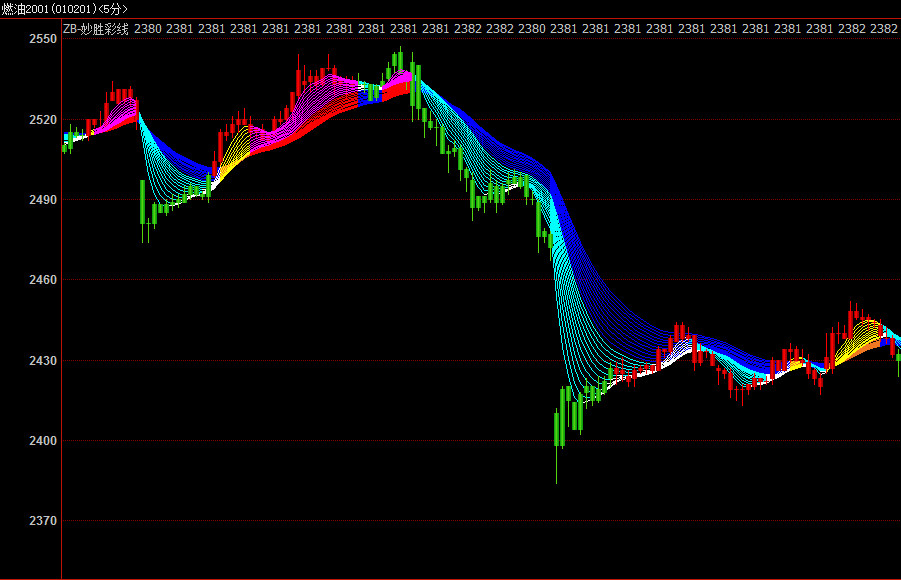The height and width of the screenshot is (580, 901).
Task: Click the 2550 price axis label
Action: point(43,39)
